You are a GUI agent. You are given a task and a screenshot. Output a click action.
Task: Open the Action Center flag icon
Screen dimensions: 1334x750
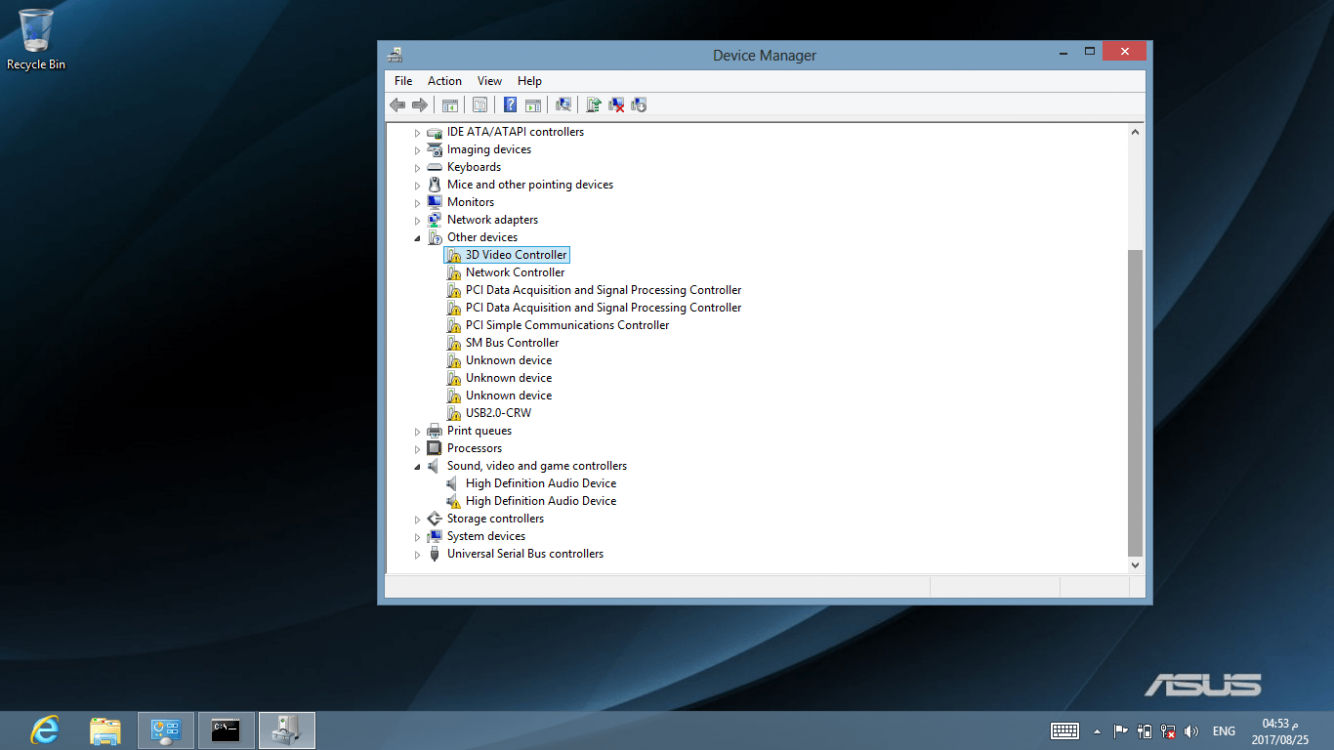point(1121,731)
